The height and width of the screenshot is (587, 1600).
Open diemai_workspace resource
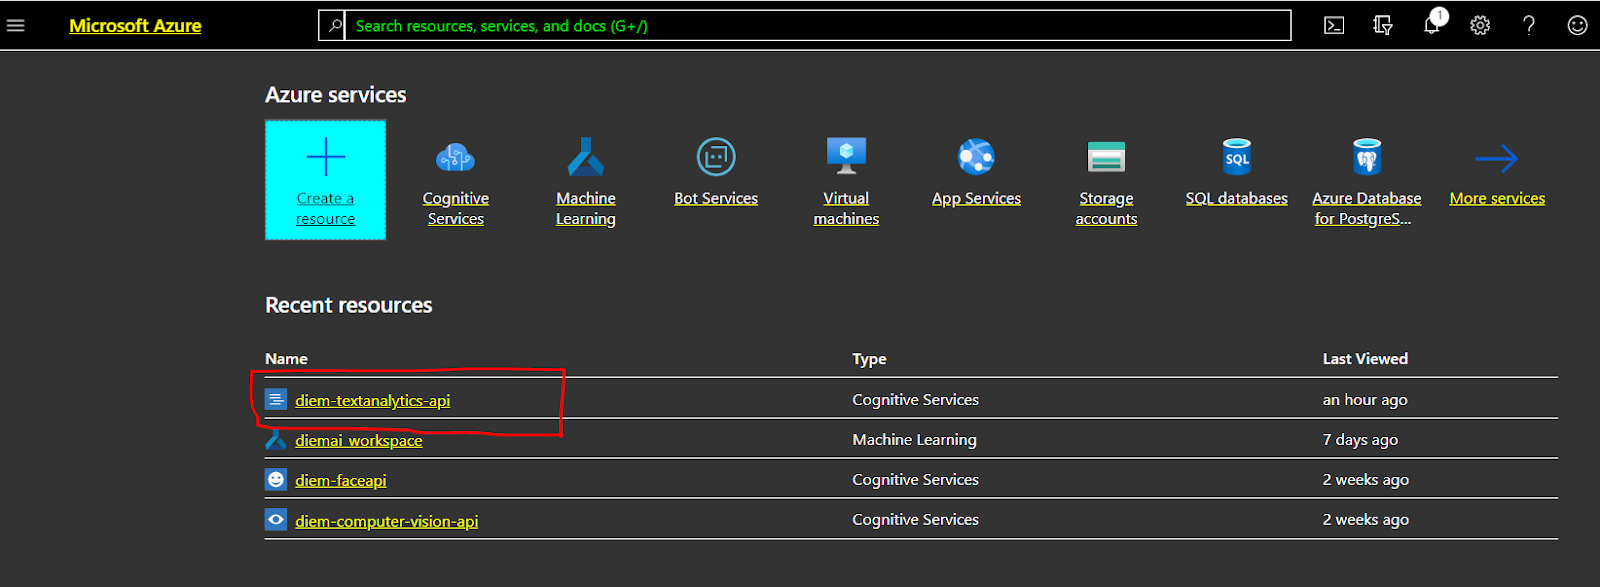click(358, 440)
